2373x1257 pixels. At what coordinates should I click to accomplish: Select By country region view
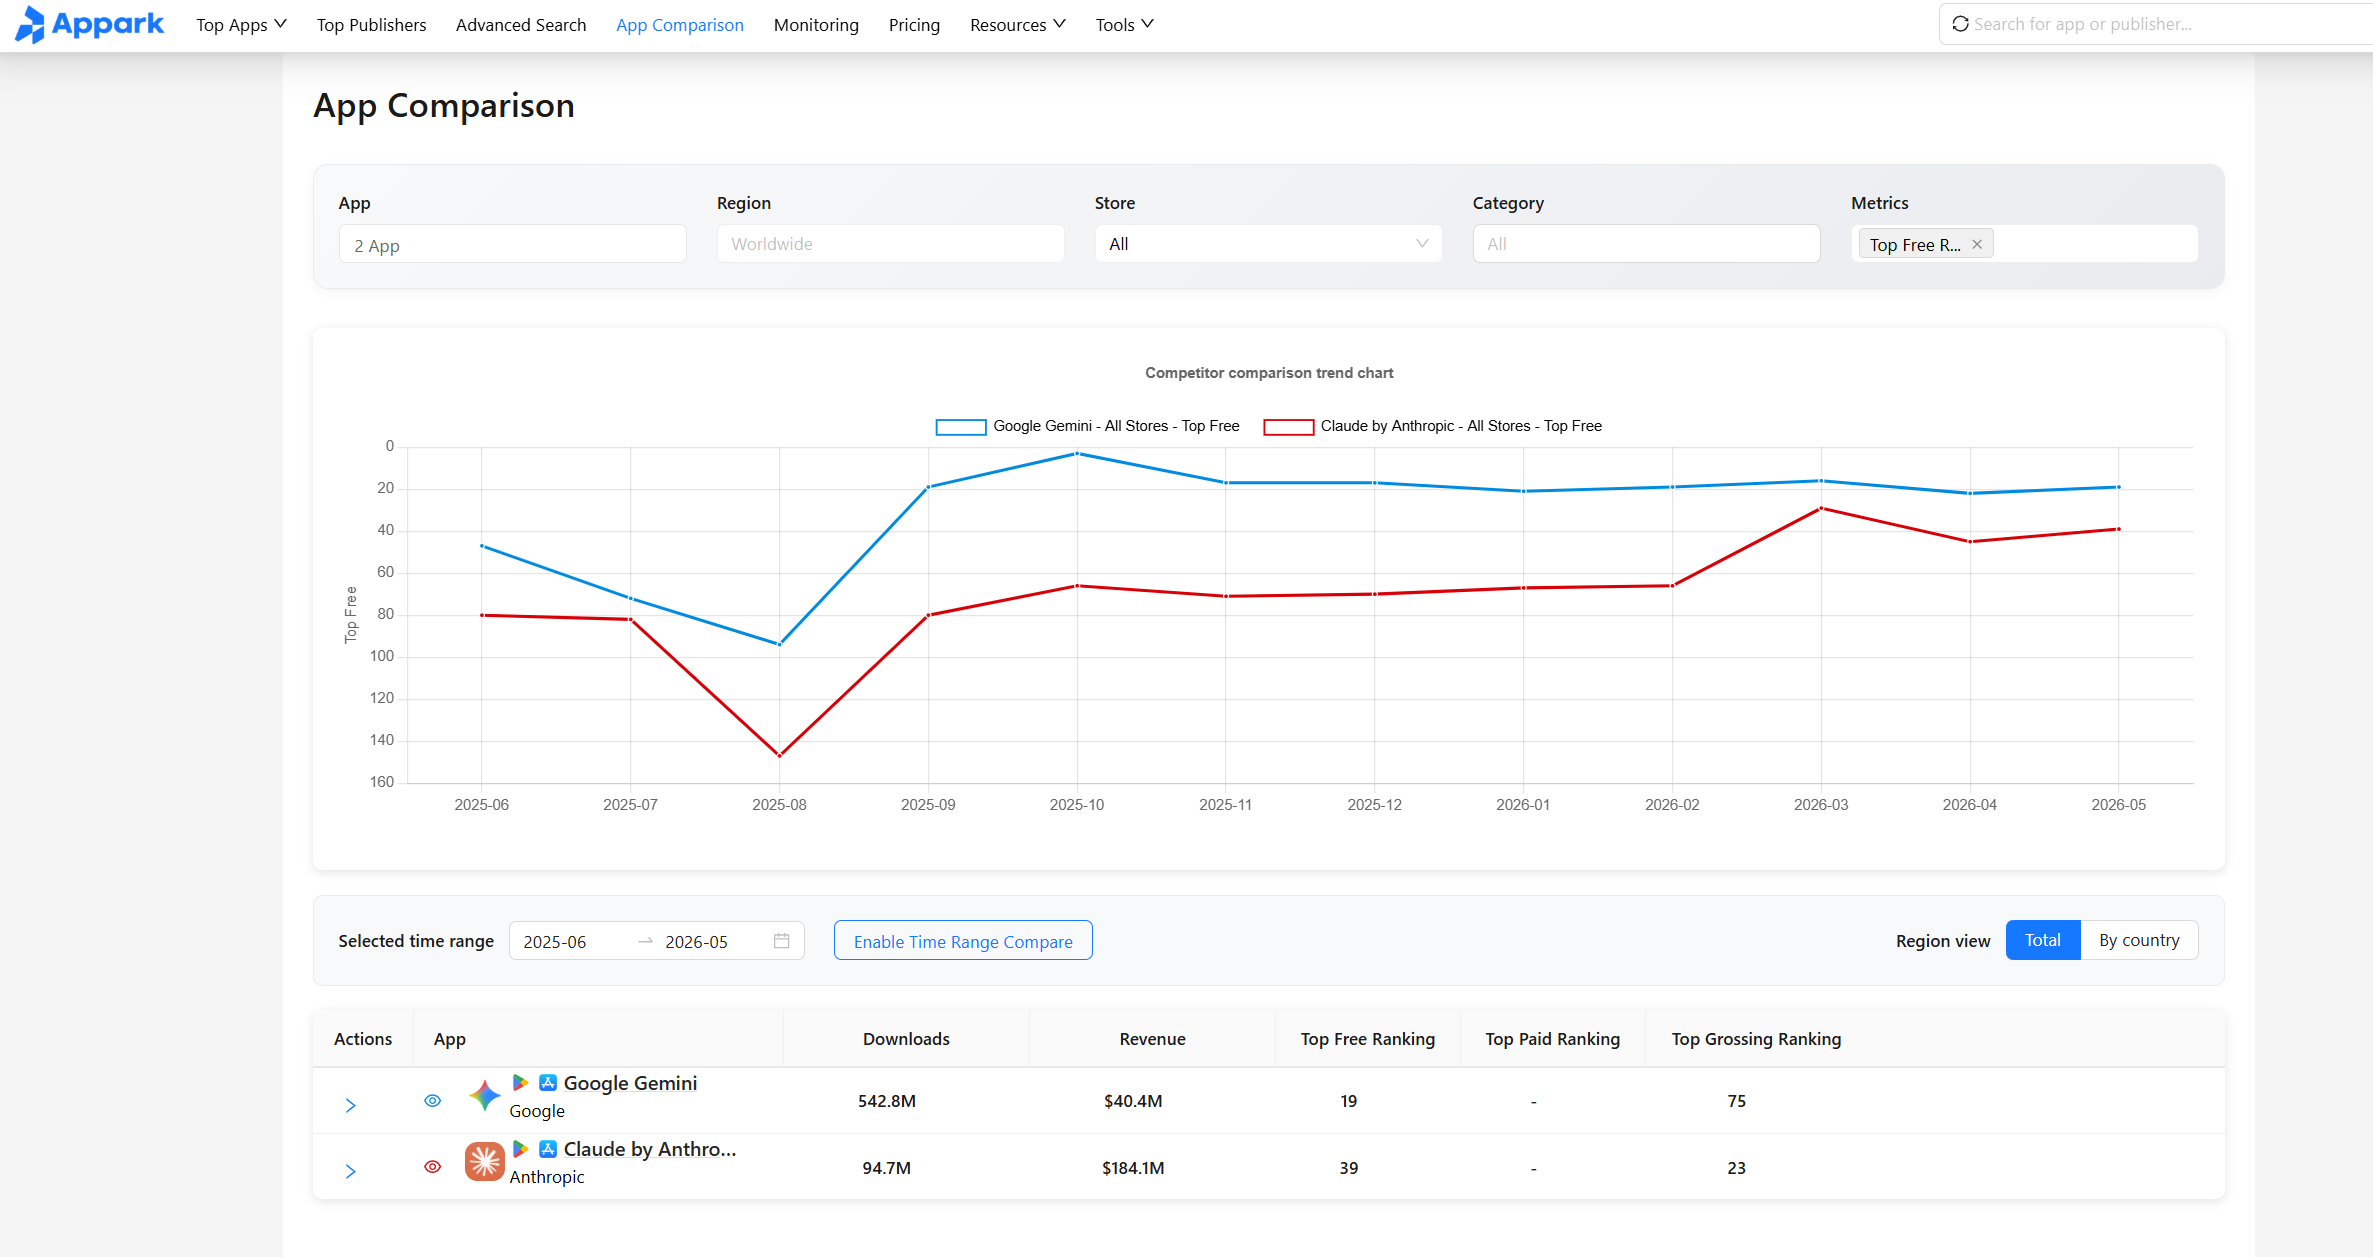pyautogui.click(x=2139, y=940)
